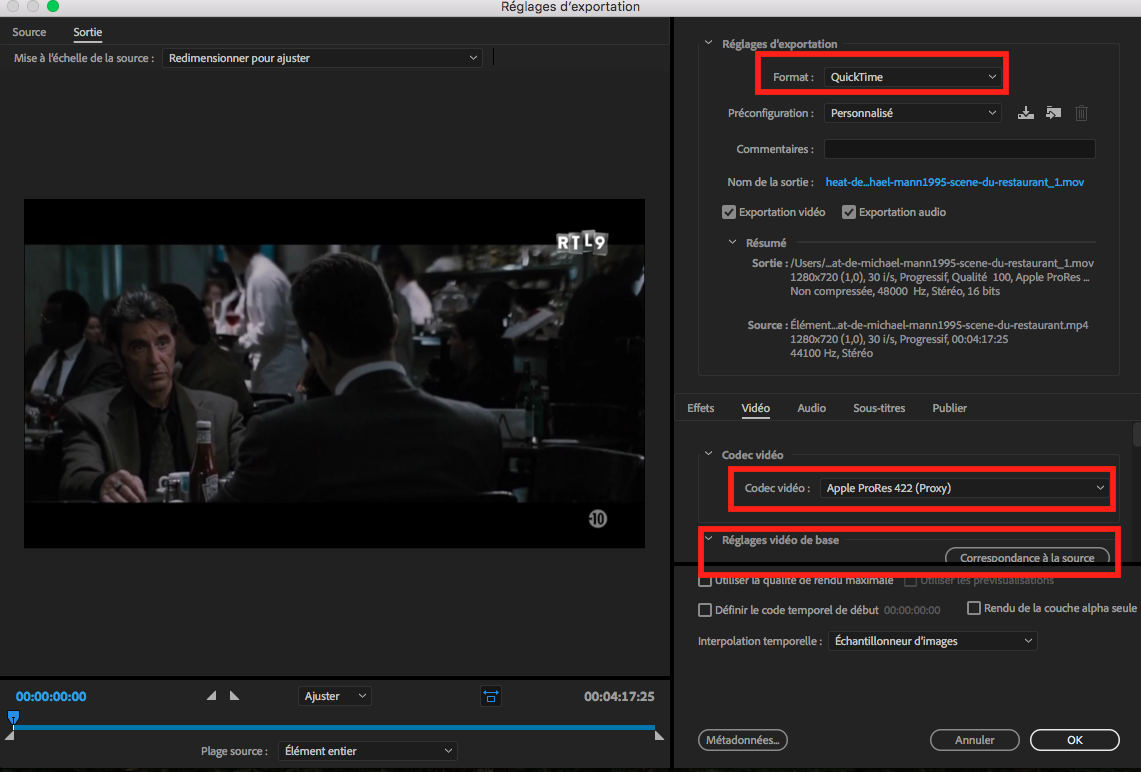Open the Plage source dropdown
The width and height of the screenshot is (1141, 772).
tap(367, 751)
